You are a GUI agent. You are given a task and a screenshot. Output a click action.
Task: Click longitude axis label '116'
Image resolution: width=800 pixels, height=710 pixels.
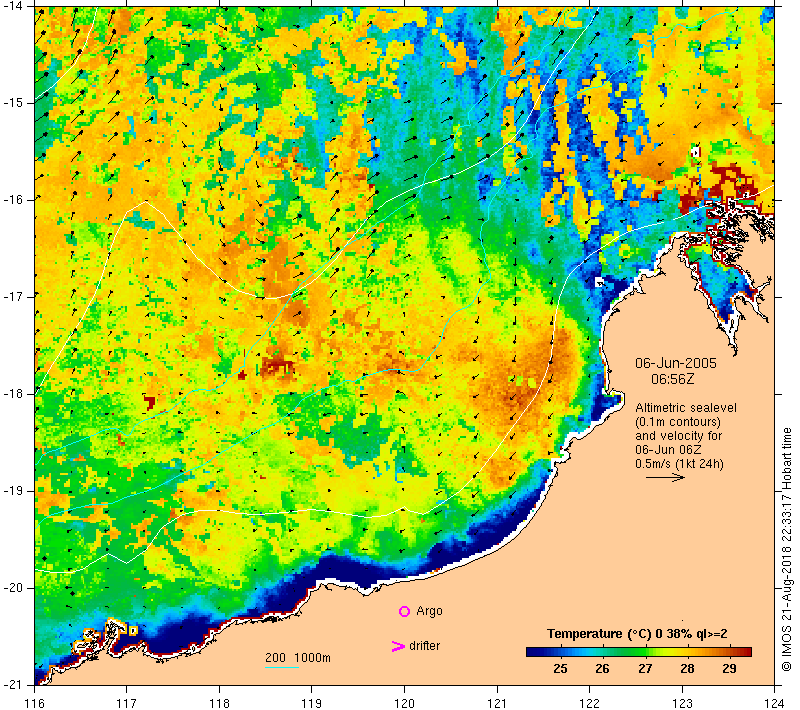(x=34, y=703)
